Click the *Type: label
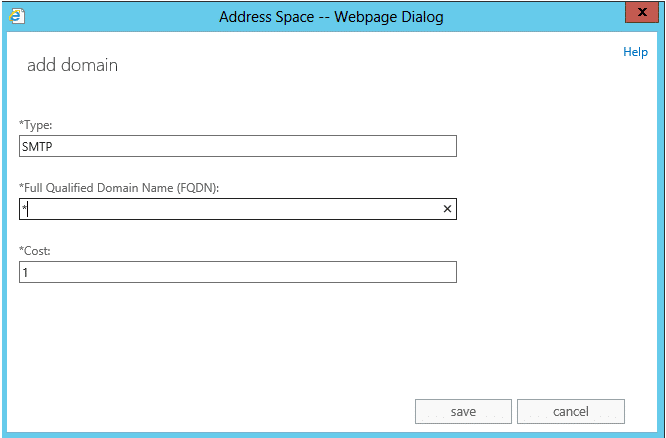 click(x=36, y=125)
